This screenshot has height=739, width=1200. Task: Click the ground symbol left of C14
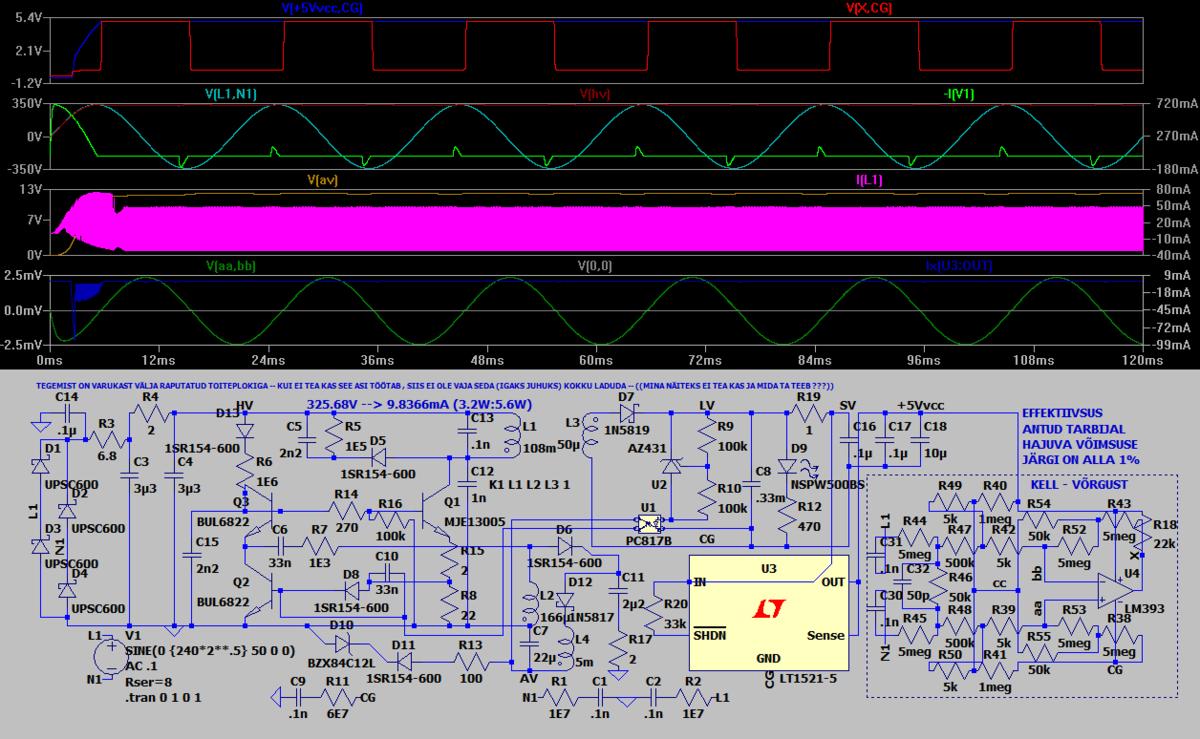tap(39, 424)
